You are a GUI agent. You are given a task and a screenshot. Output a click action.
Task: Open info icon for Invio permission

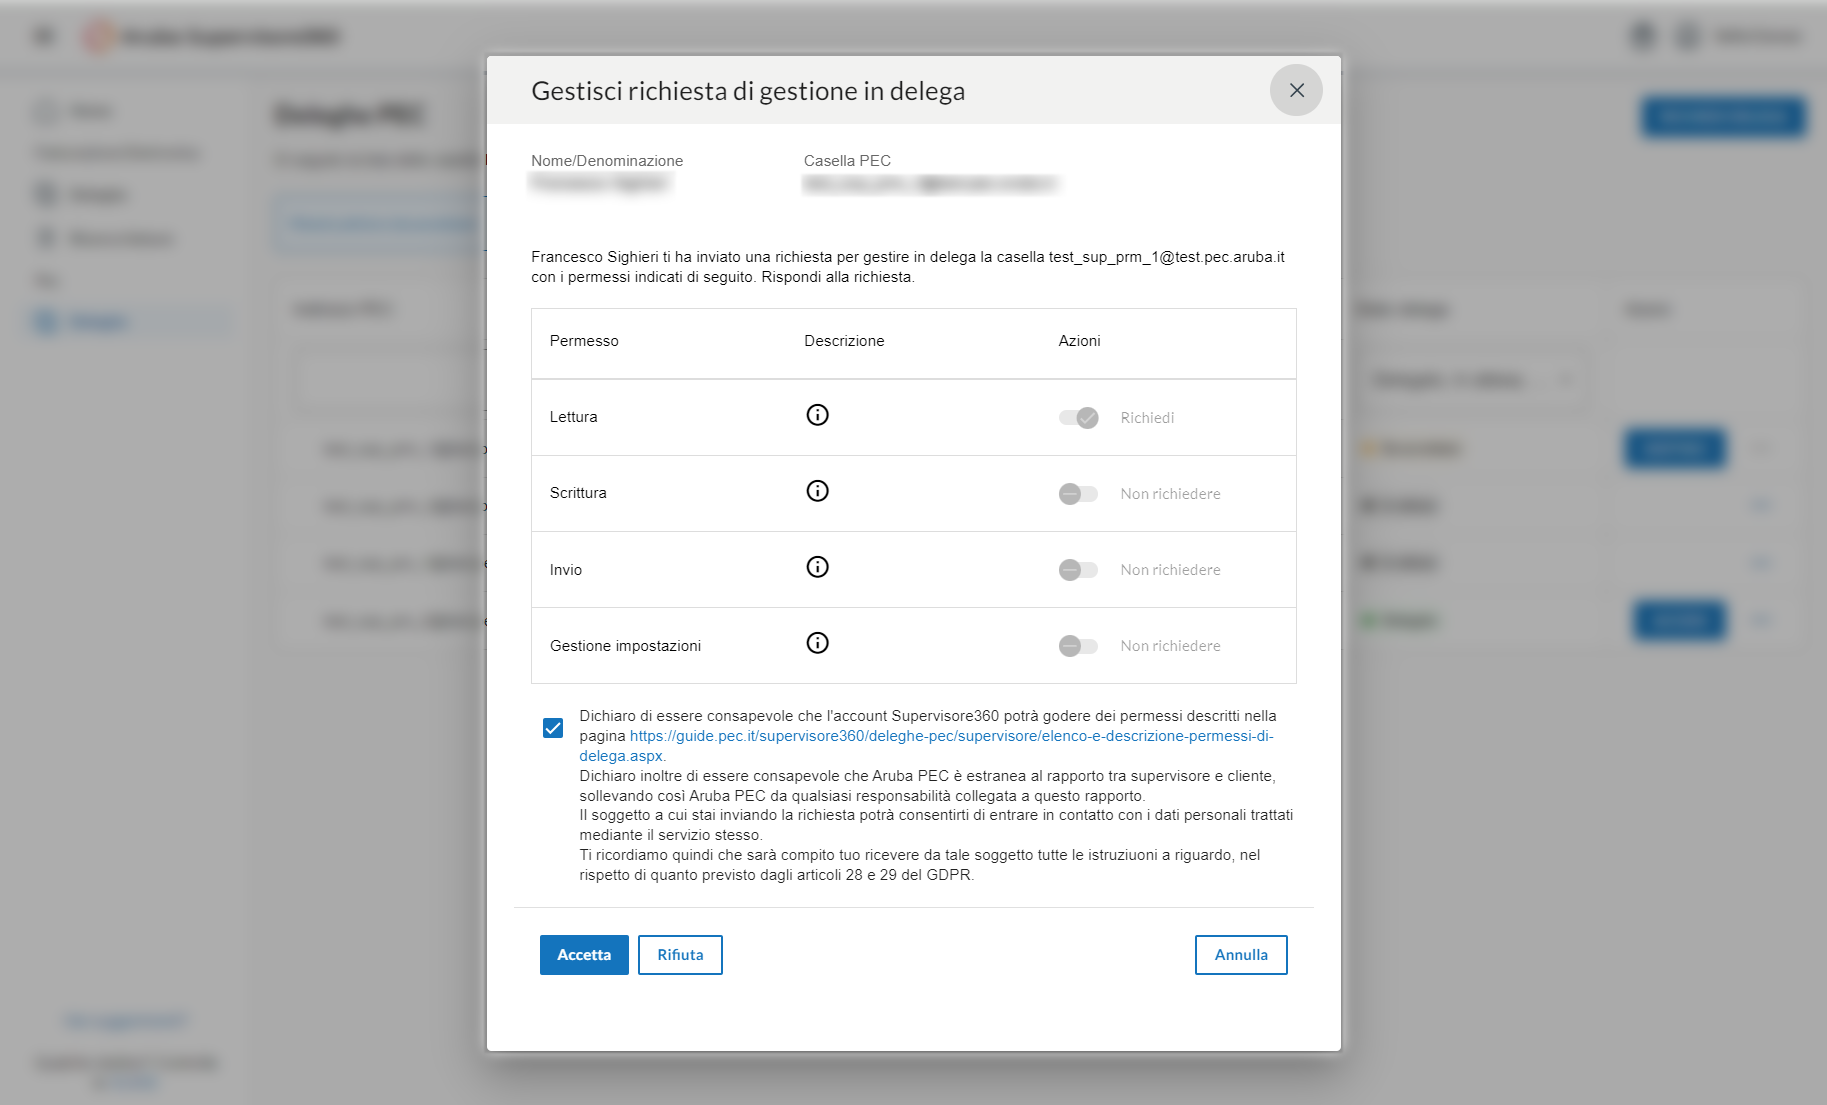pyautogui.click(x=817, y=567)
